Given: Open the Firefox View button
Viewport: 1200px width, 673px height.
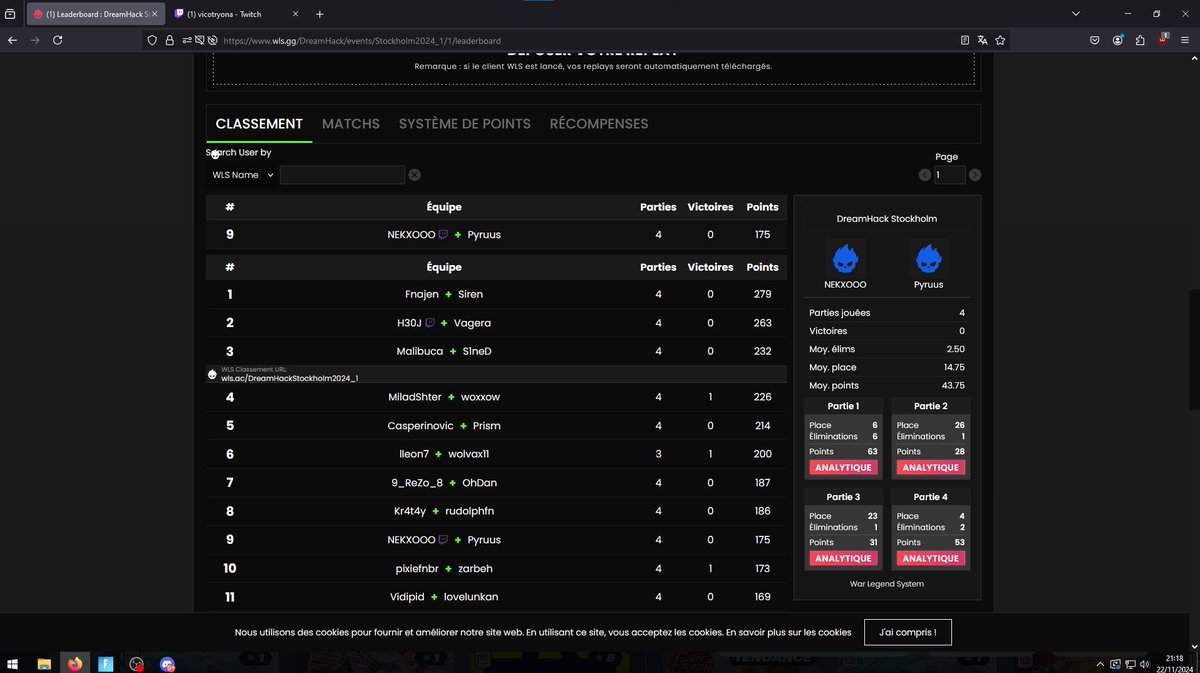Looking at the screenshot, I should [x=10, y=14].
